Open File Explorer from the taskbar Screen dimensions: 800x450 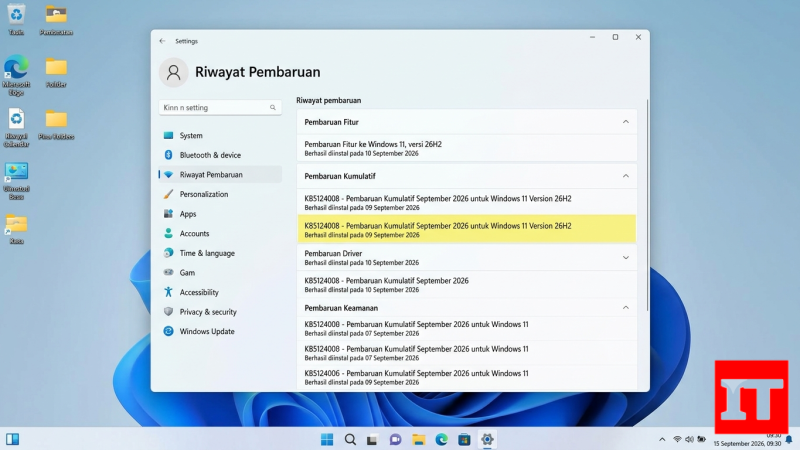pos(419,439)
